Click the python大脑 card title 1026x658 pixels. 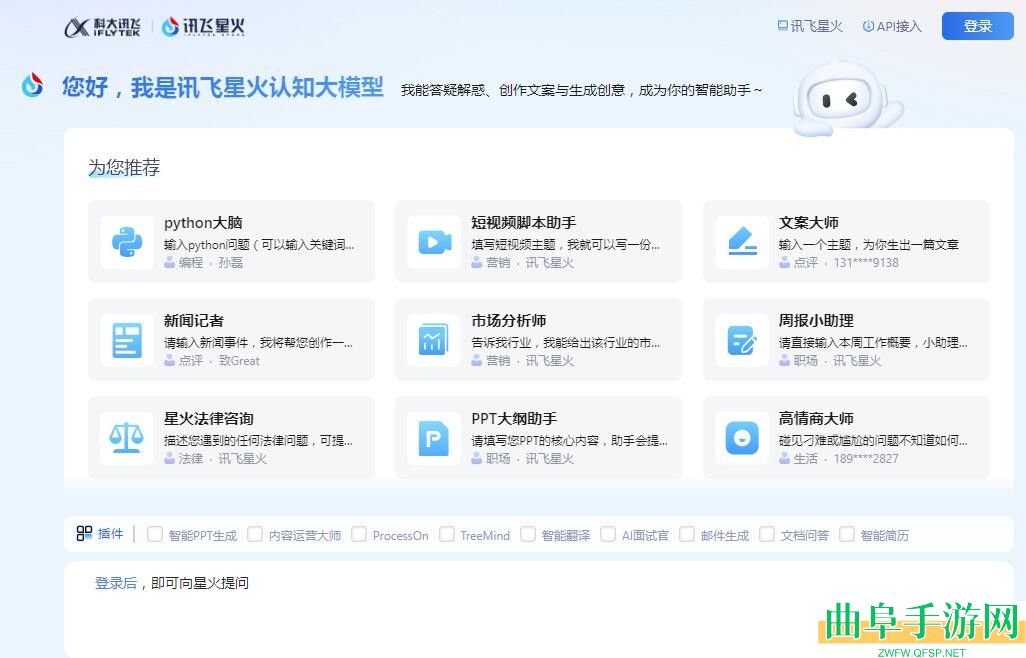tap(203, 223)
